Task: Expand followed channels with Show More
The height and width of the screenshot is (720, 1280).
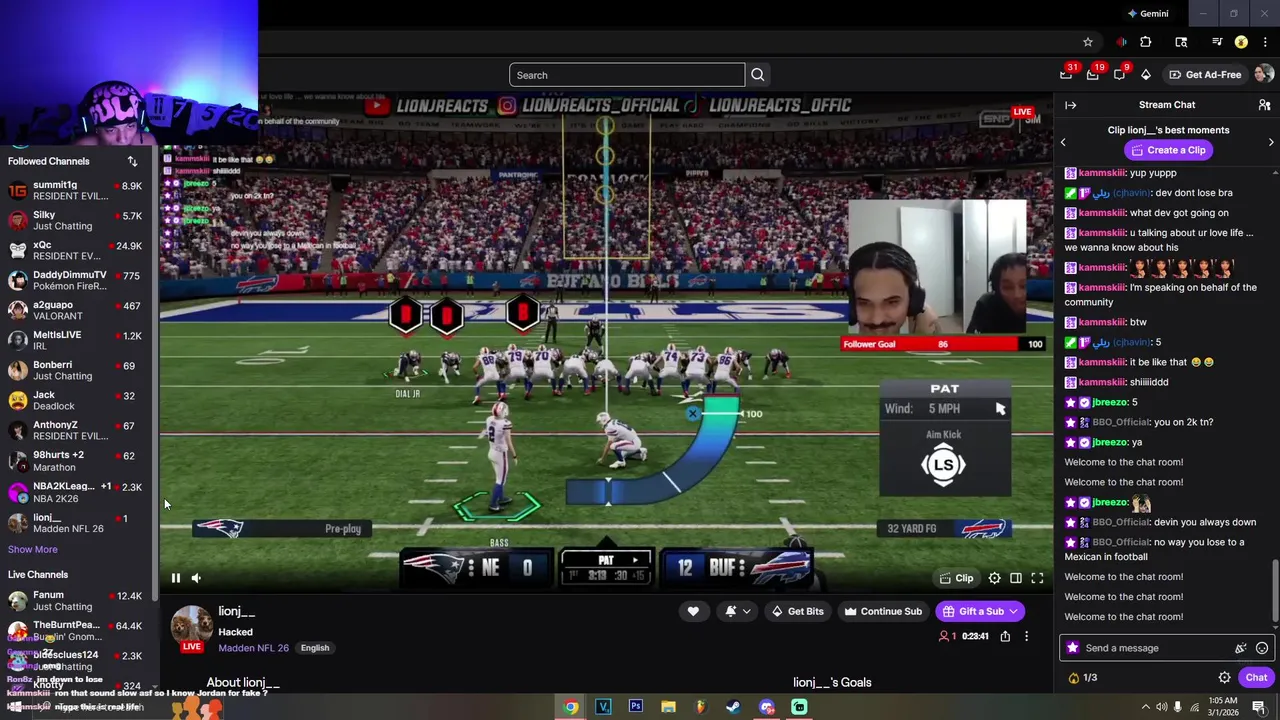Action: 33,549
